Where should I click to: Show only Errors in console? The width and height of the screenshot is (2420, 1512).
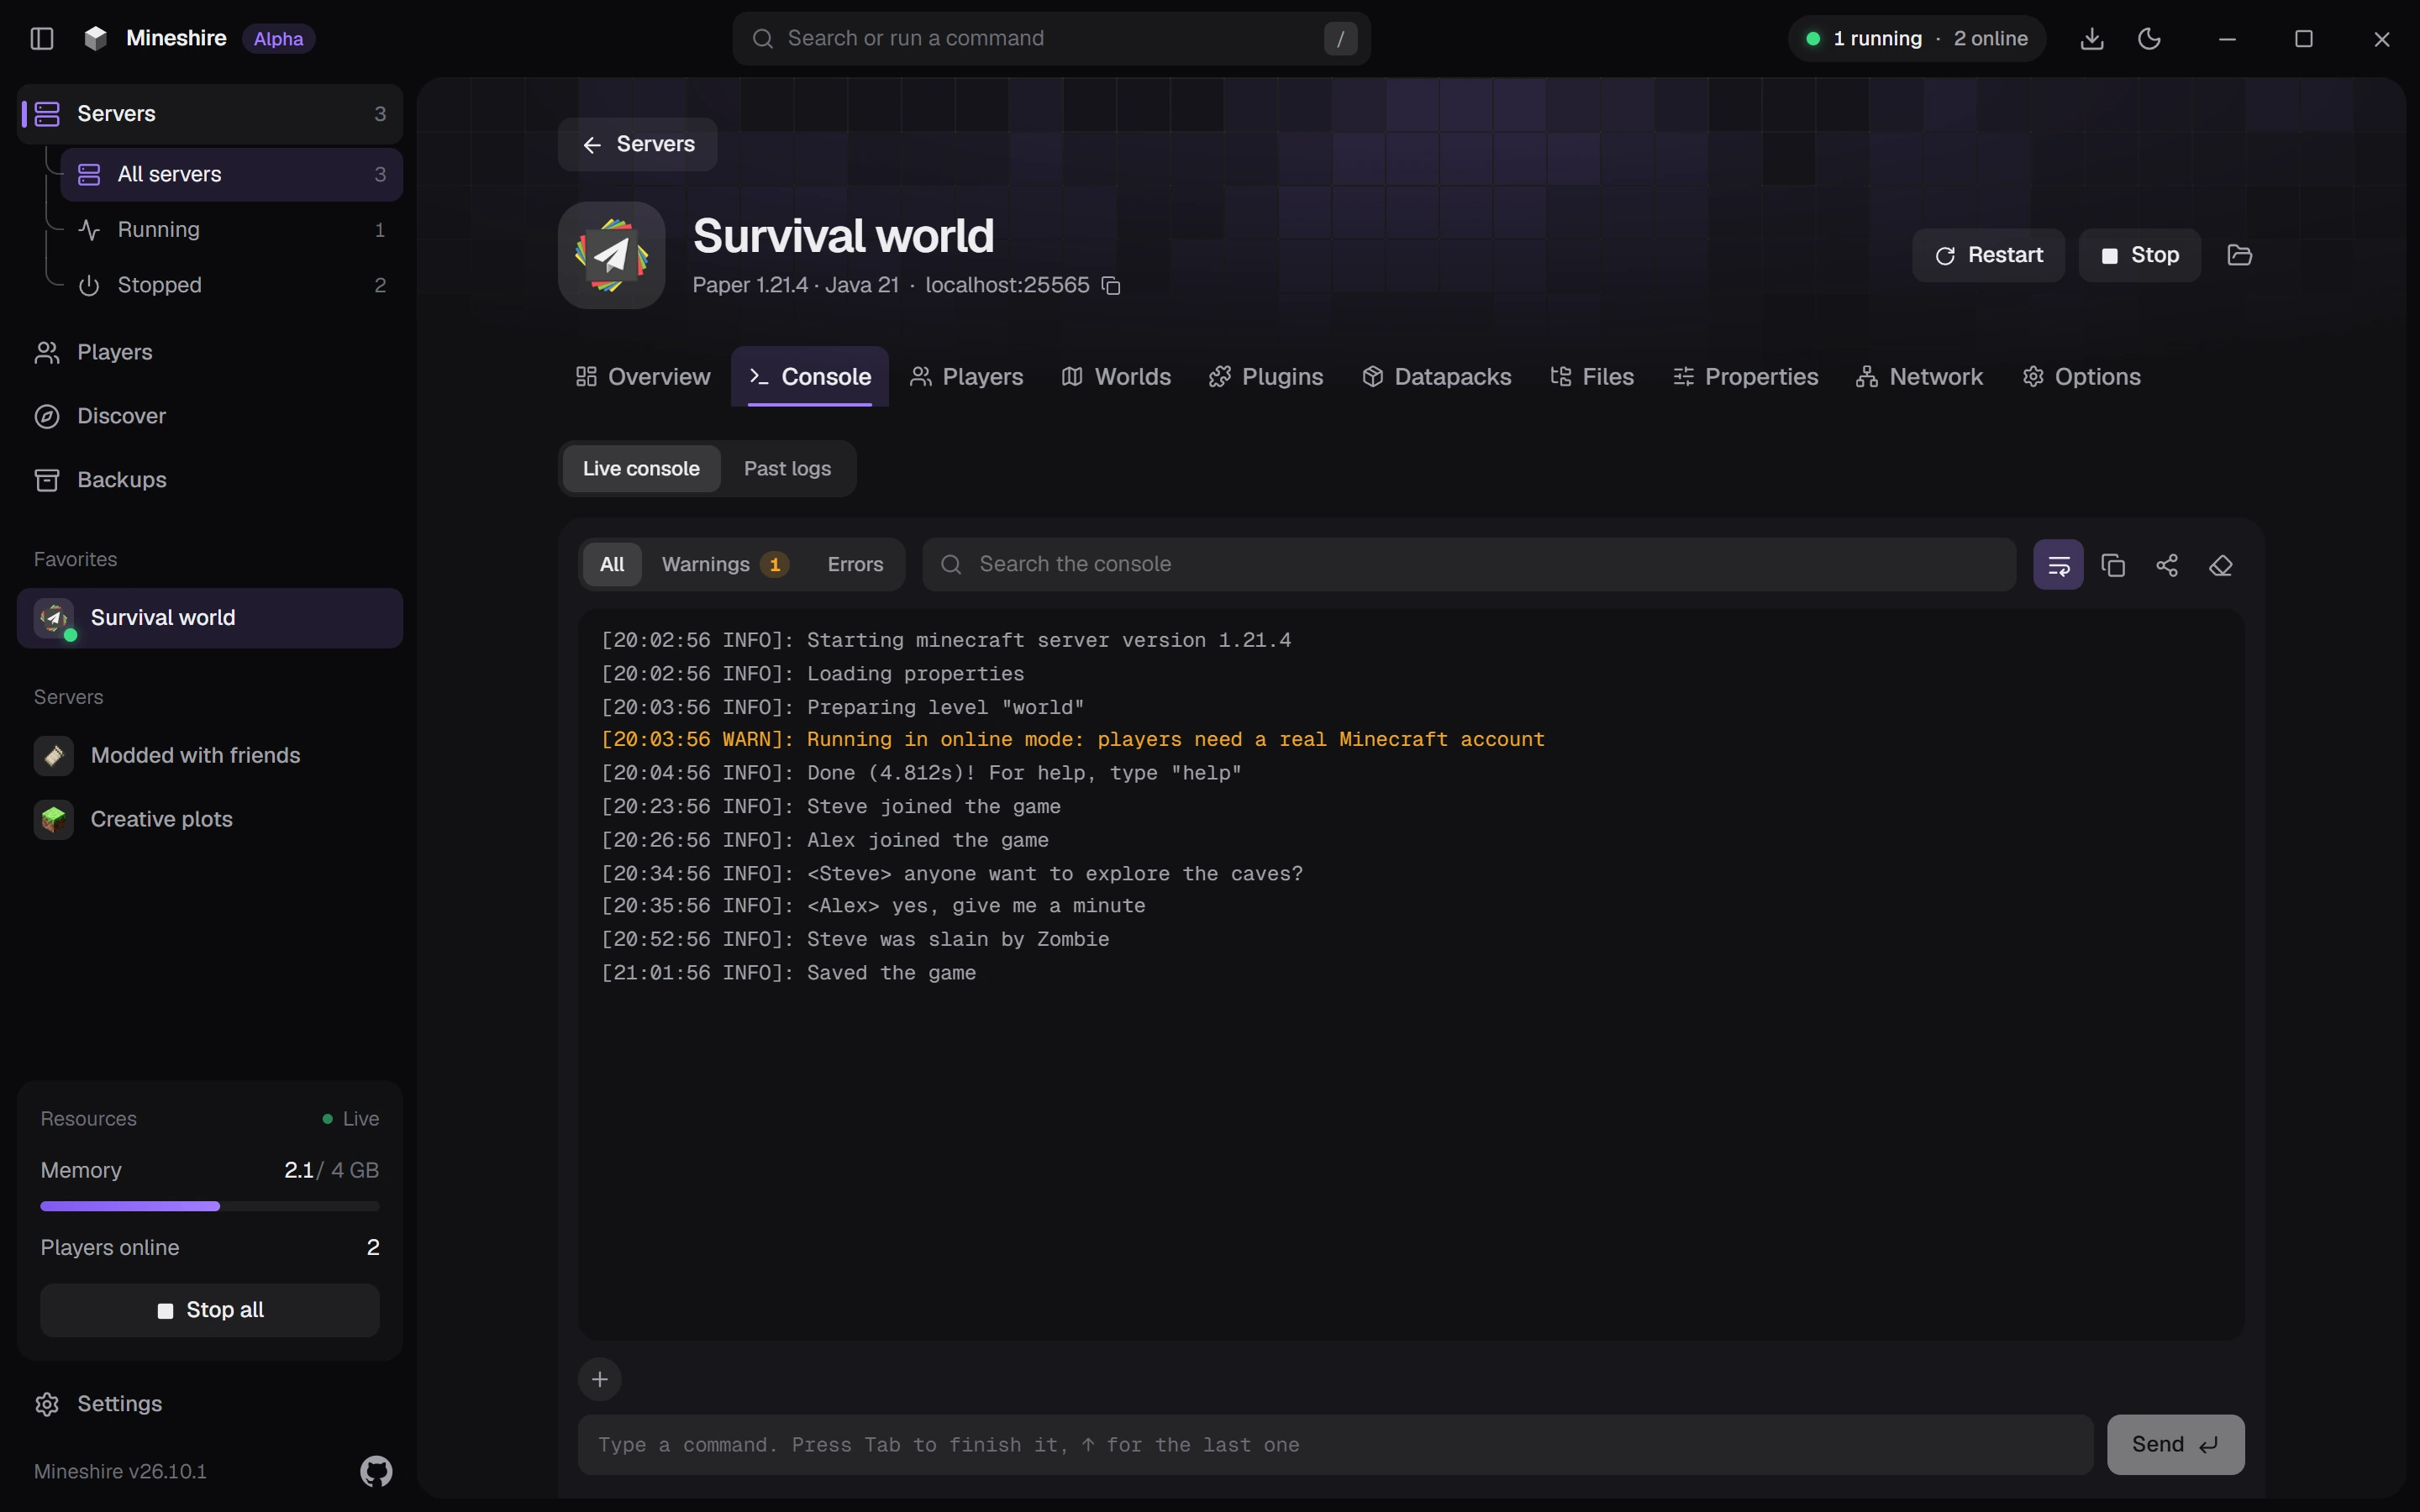coord(855,565)
